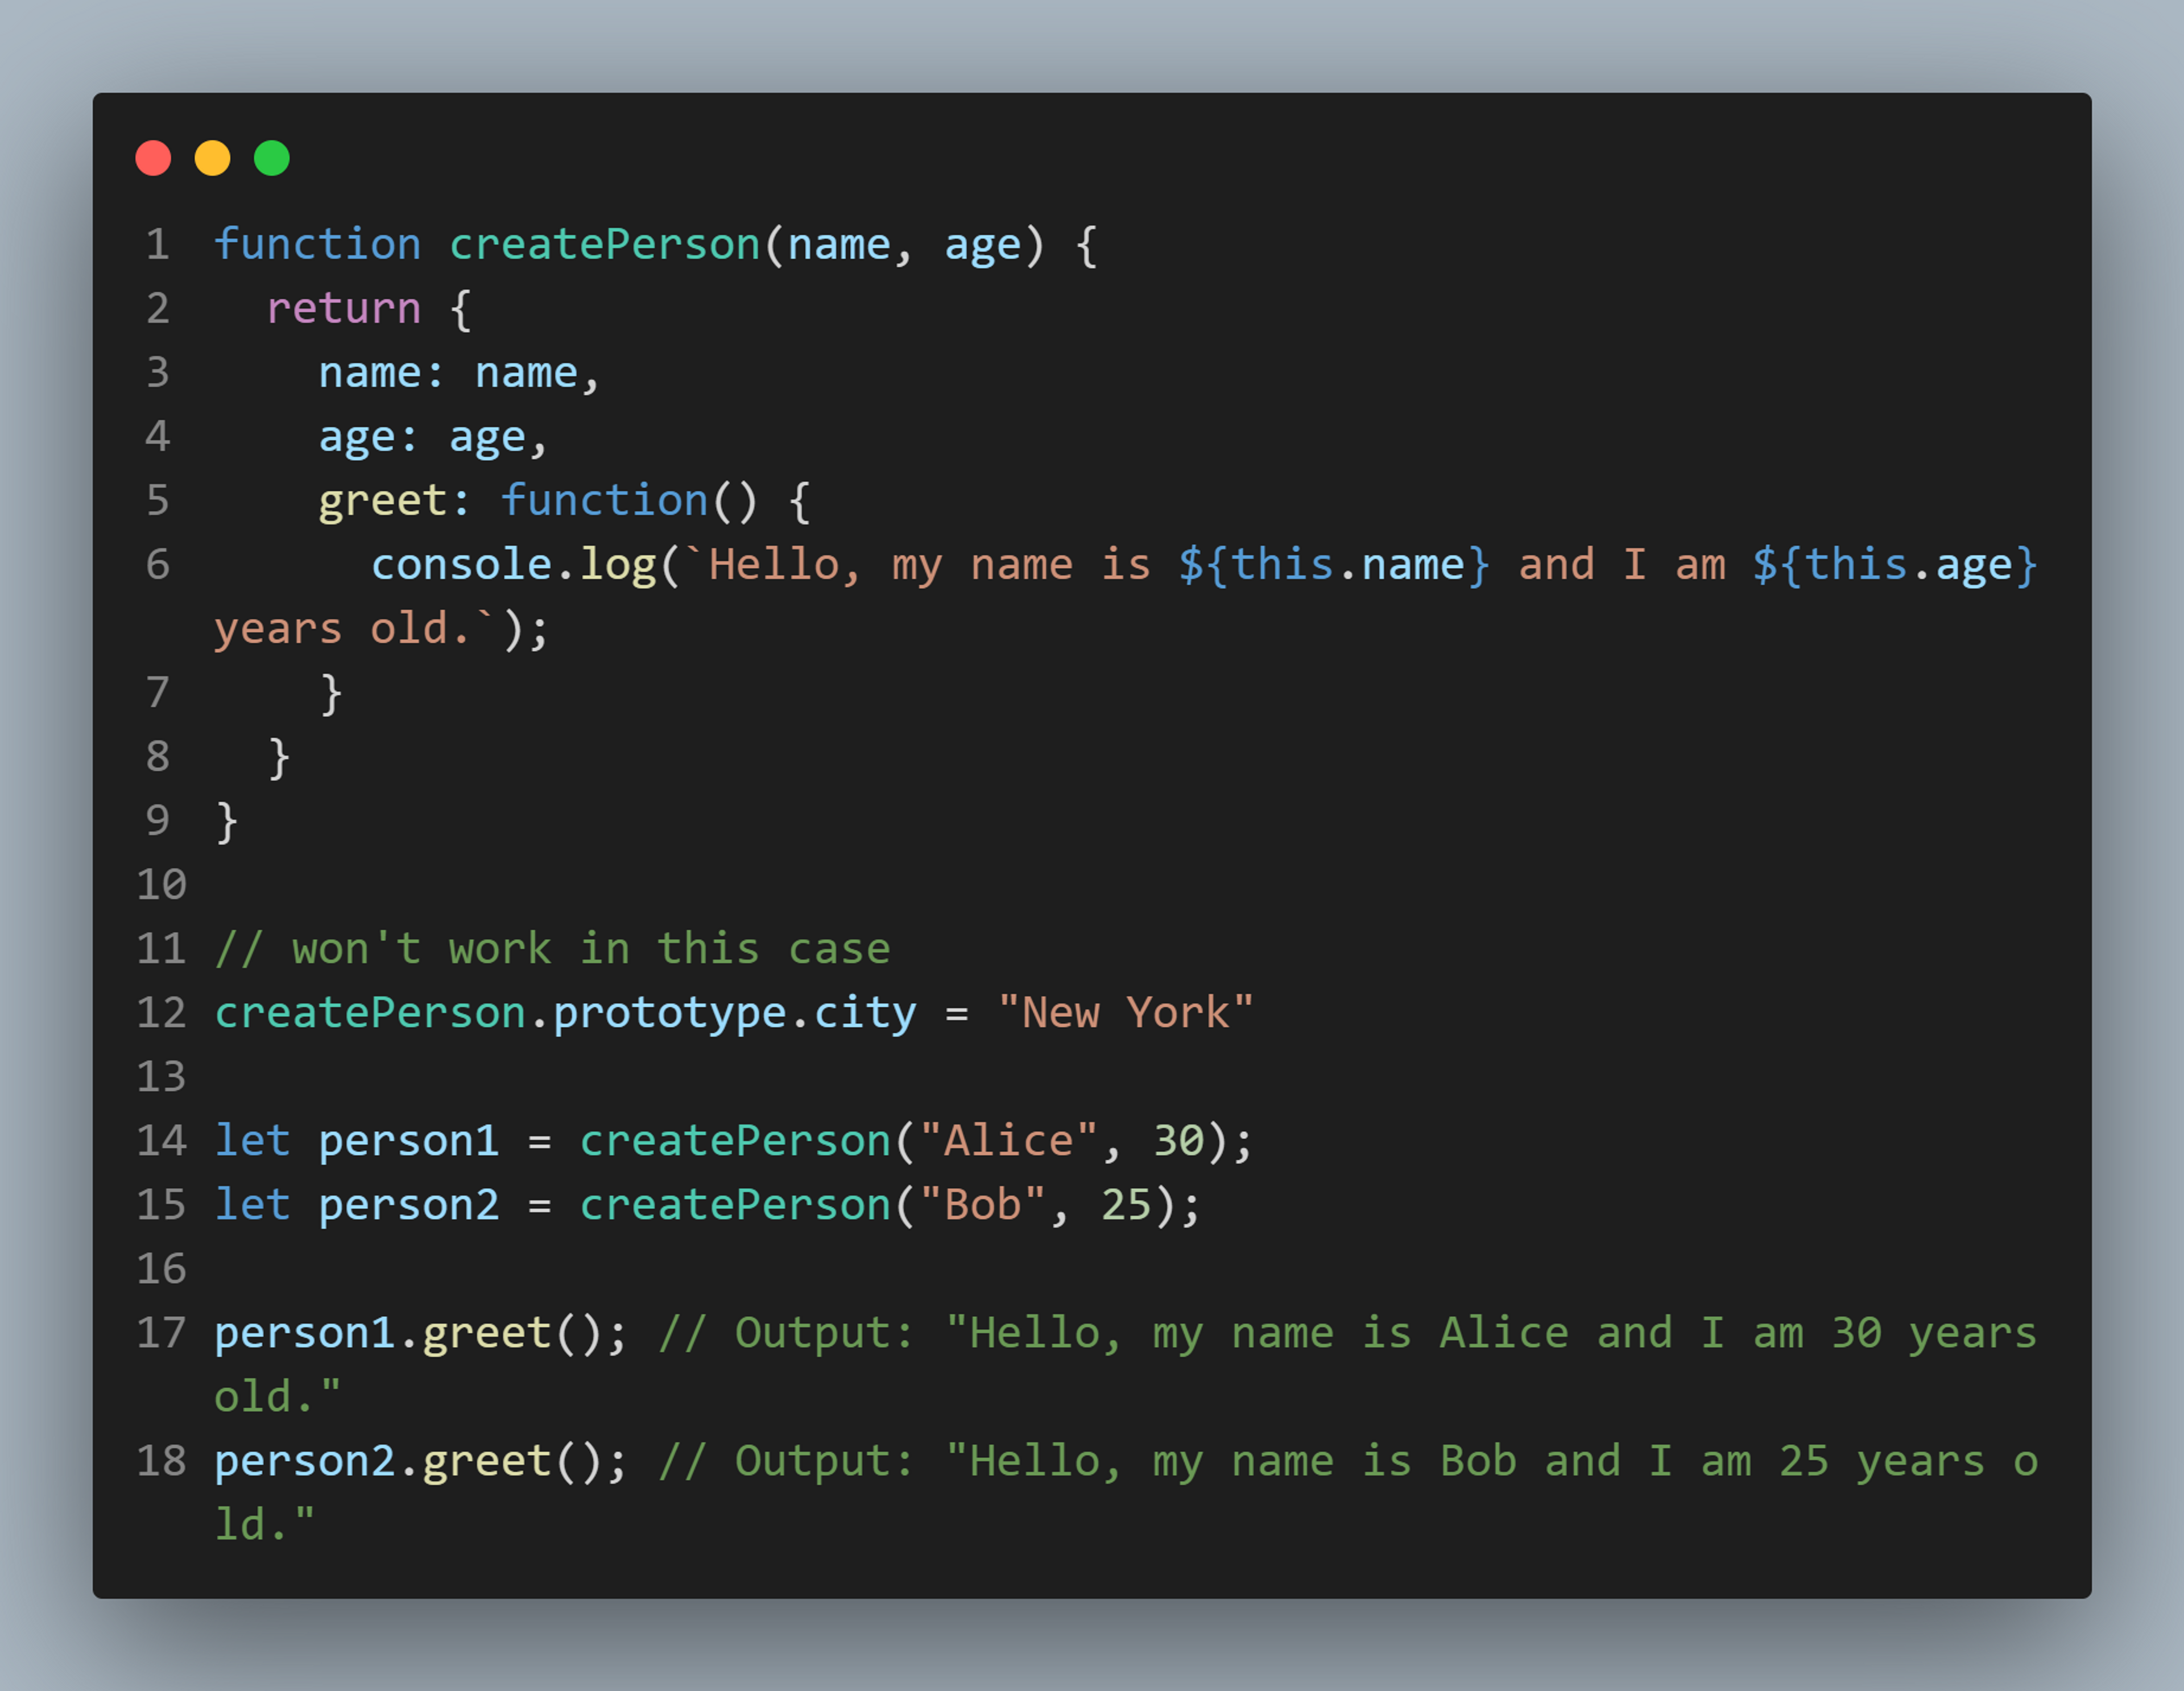
Task: Click the return keyword on line 2
Action: (343, 309)
